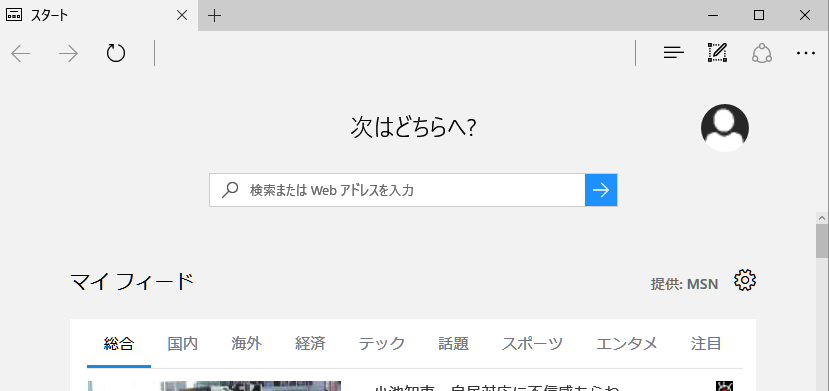Minimize the browser window

pyautogui.click(x=713, y=15)
